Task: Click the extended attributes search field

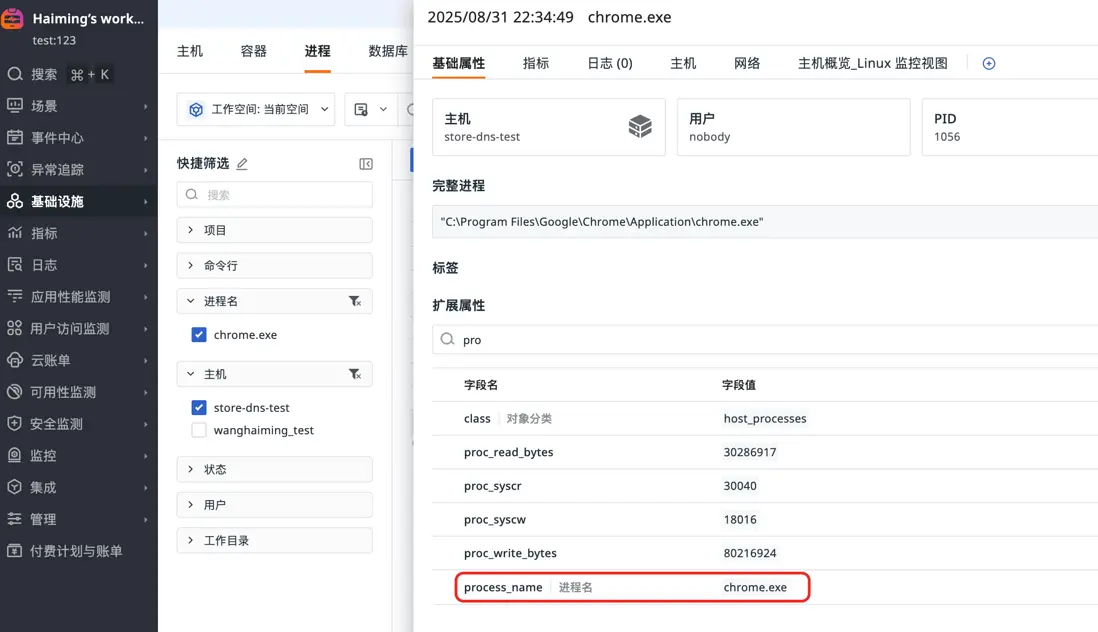Action: coord(765,339)
